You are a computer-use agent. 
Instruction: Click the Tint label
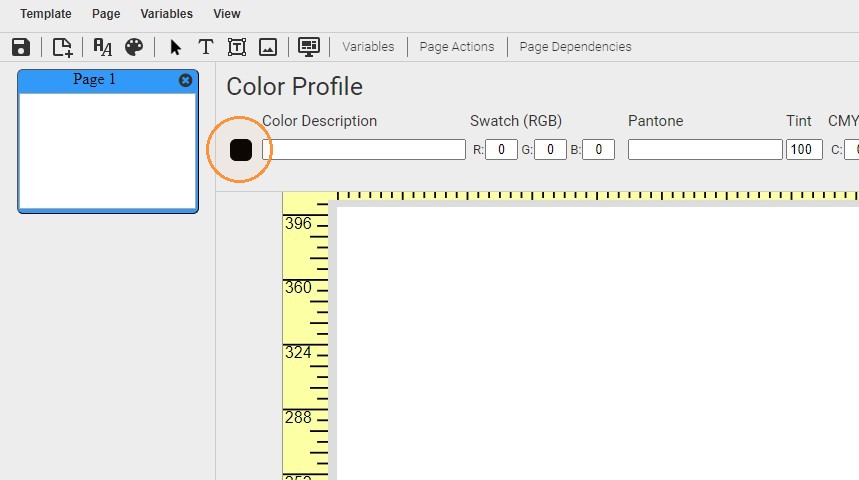(x=799, y=121)
